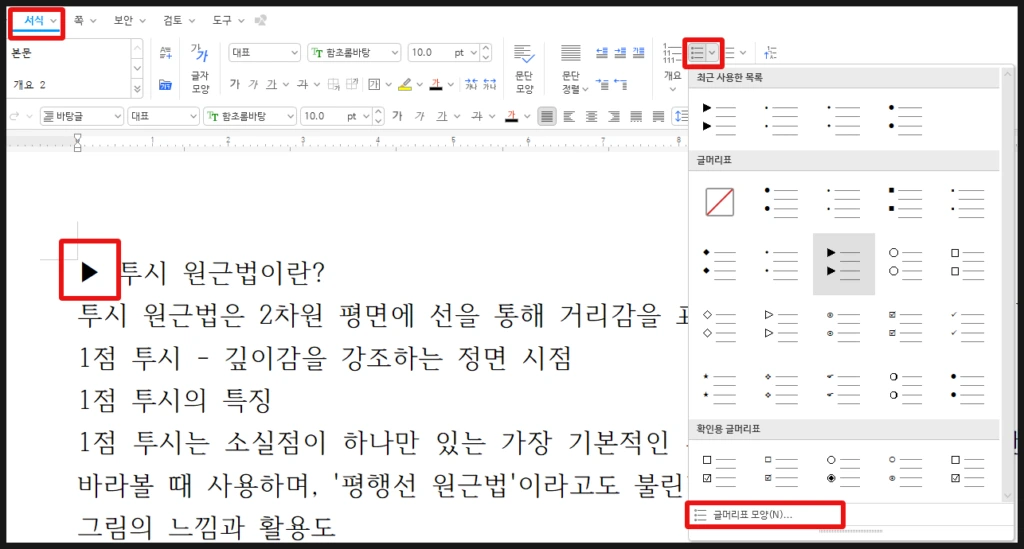Viewport: 1024px width, 549px height.
Task: Open the bullet list dropdown arrow
Action: point(712,53)
